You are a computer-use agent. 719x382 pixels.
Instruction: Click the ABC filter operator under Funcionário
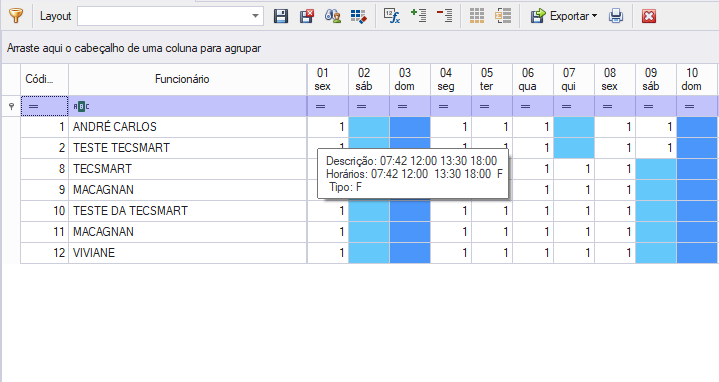tap(81, 106)
